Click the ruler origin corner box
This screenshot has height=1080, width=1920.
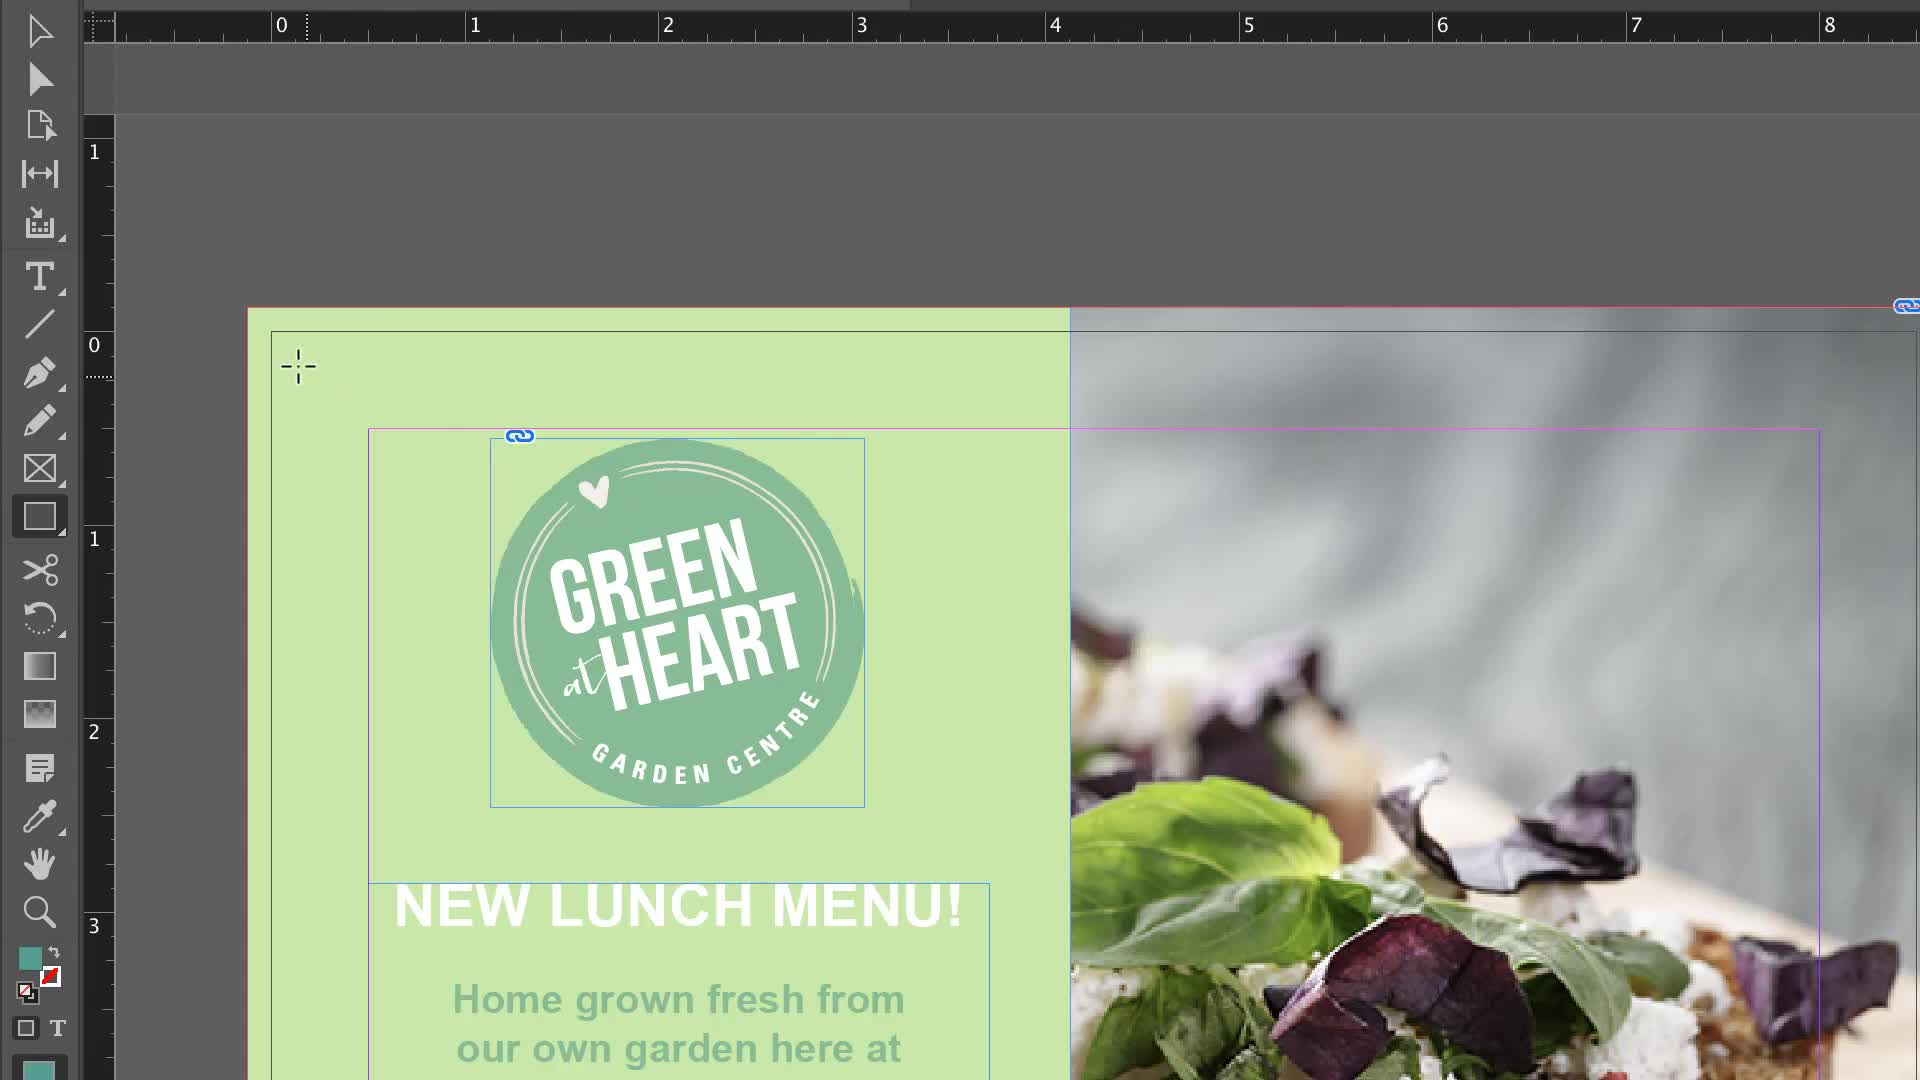click(x=99, y=27)
